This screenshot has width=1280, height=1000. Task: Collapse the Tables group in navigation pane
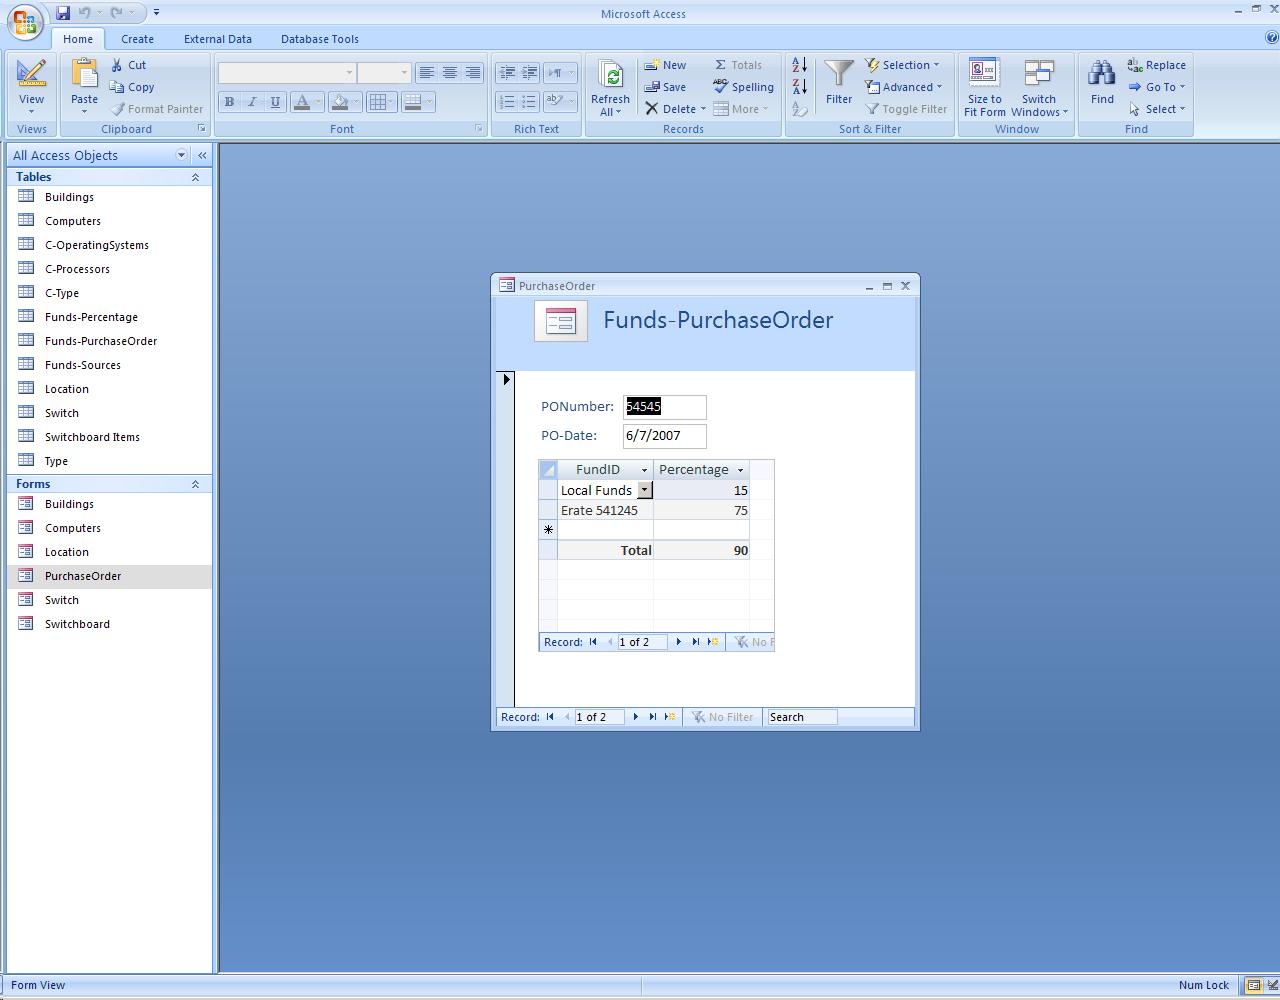(x=195, y=177)
